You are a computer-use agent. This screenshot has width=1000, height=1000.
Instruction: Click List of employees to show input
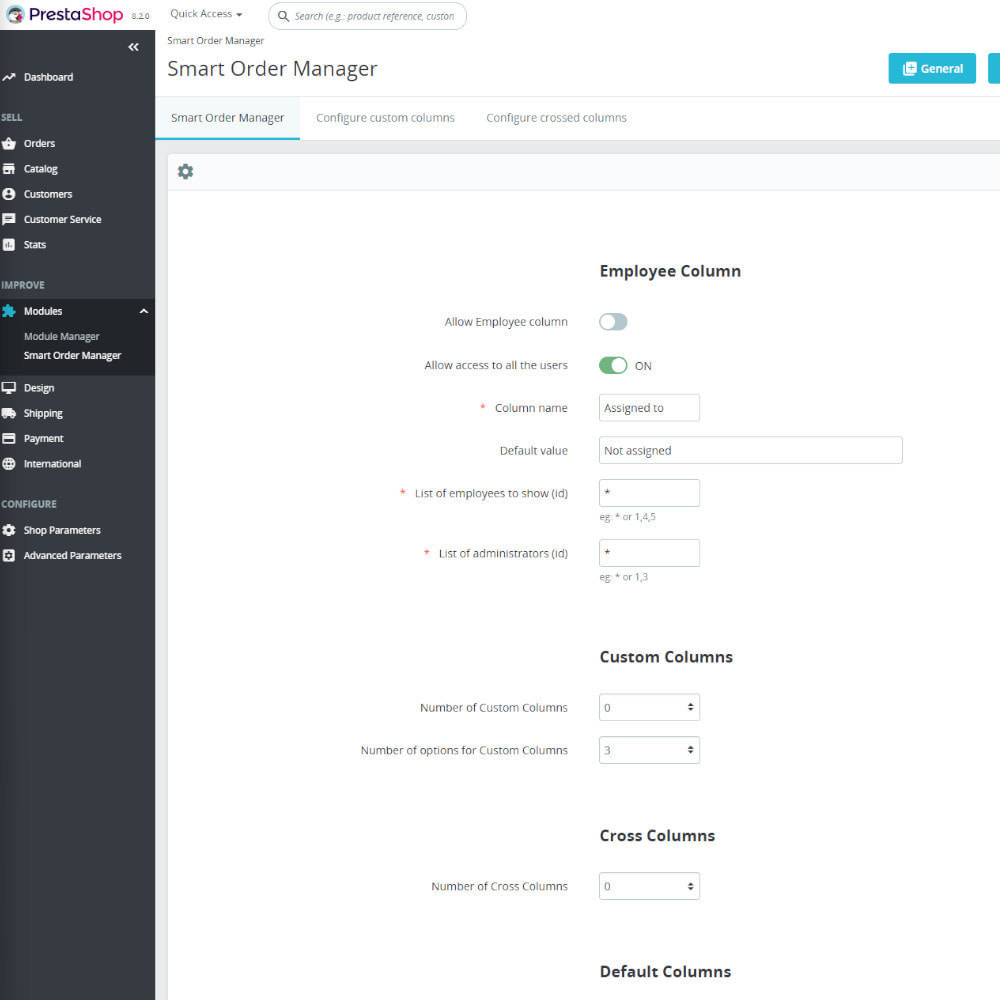(x=649, y=493)
